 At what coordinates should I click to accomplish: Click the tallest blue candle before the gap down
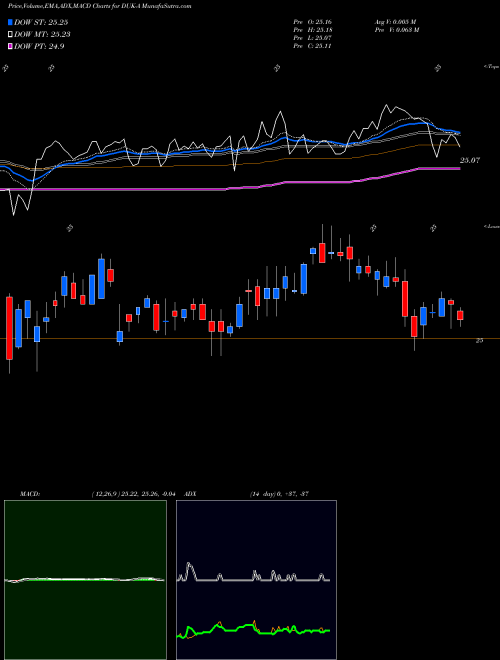101,279
